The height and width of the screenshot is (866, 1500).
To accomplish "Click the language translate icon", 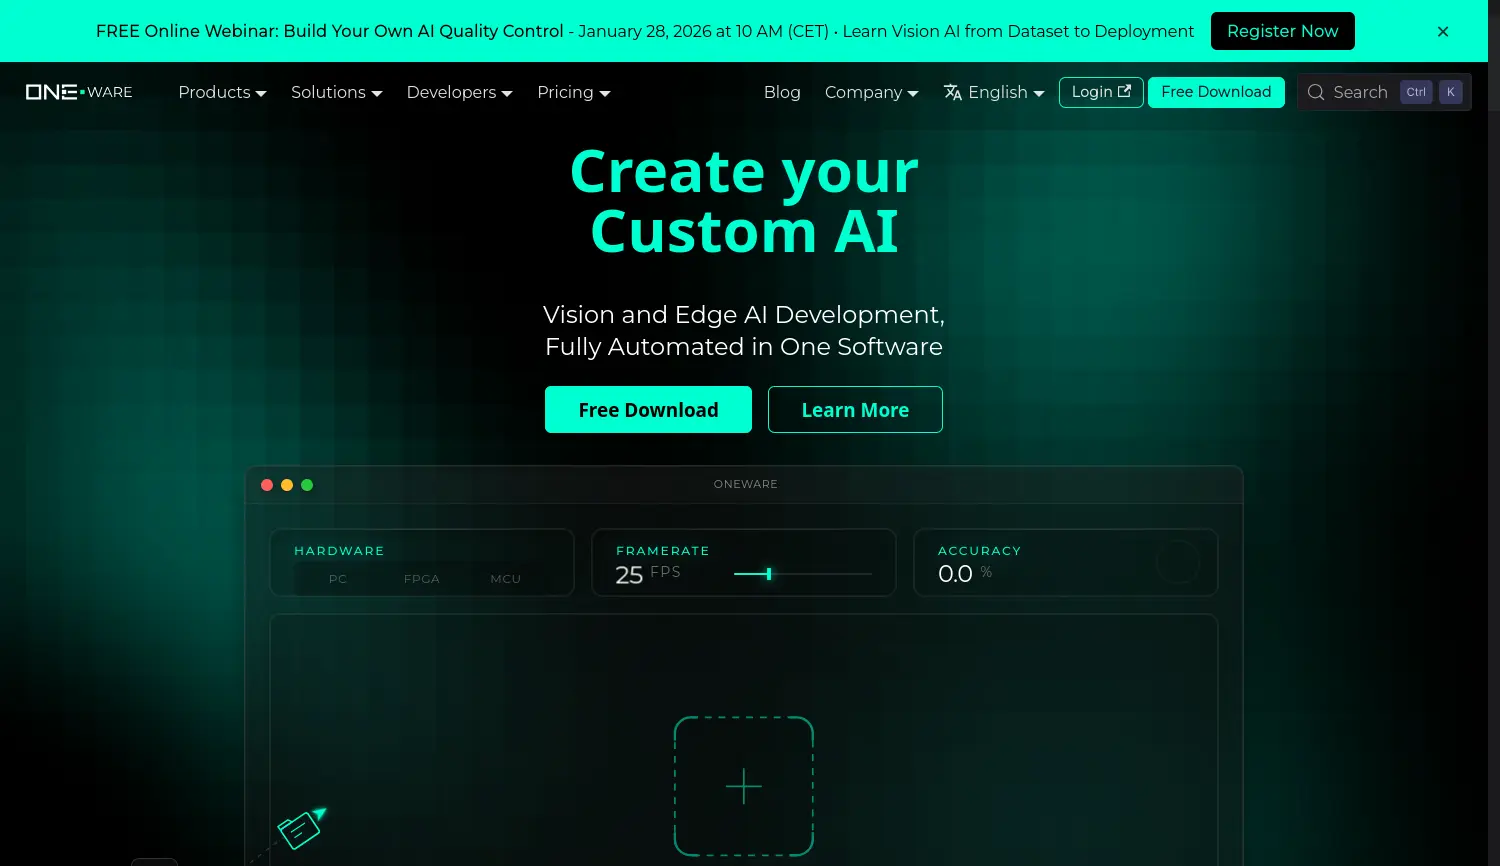I will (x=953, y=92).
